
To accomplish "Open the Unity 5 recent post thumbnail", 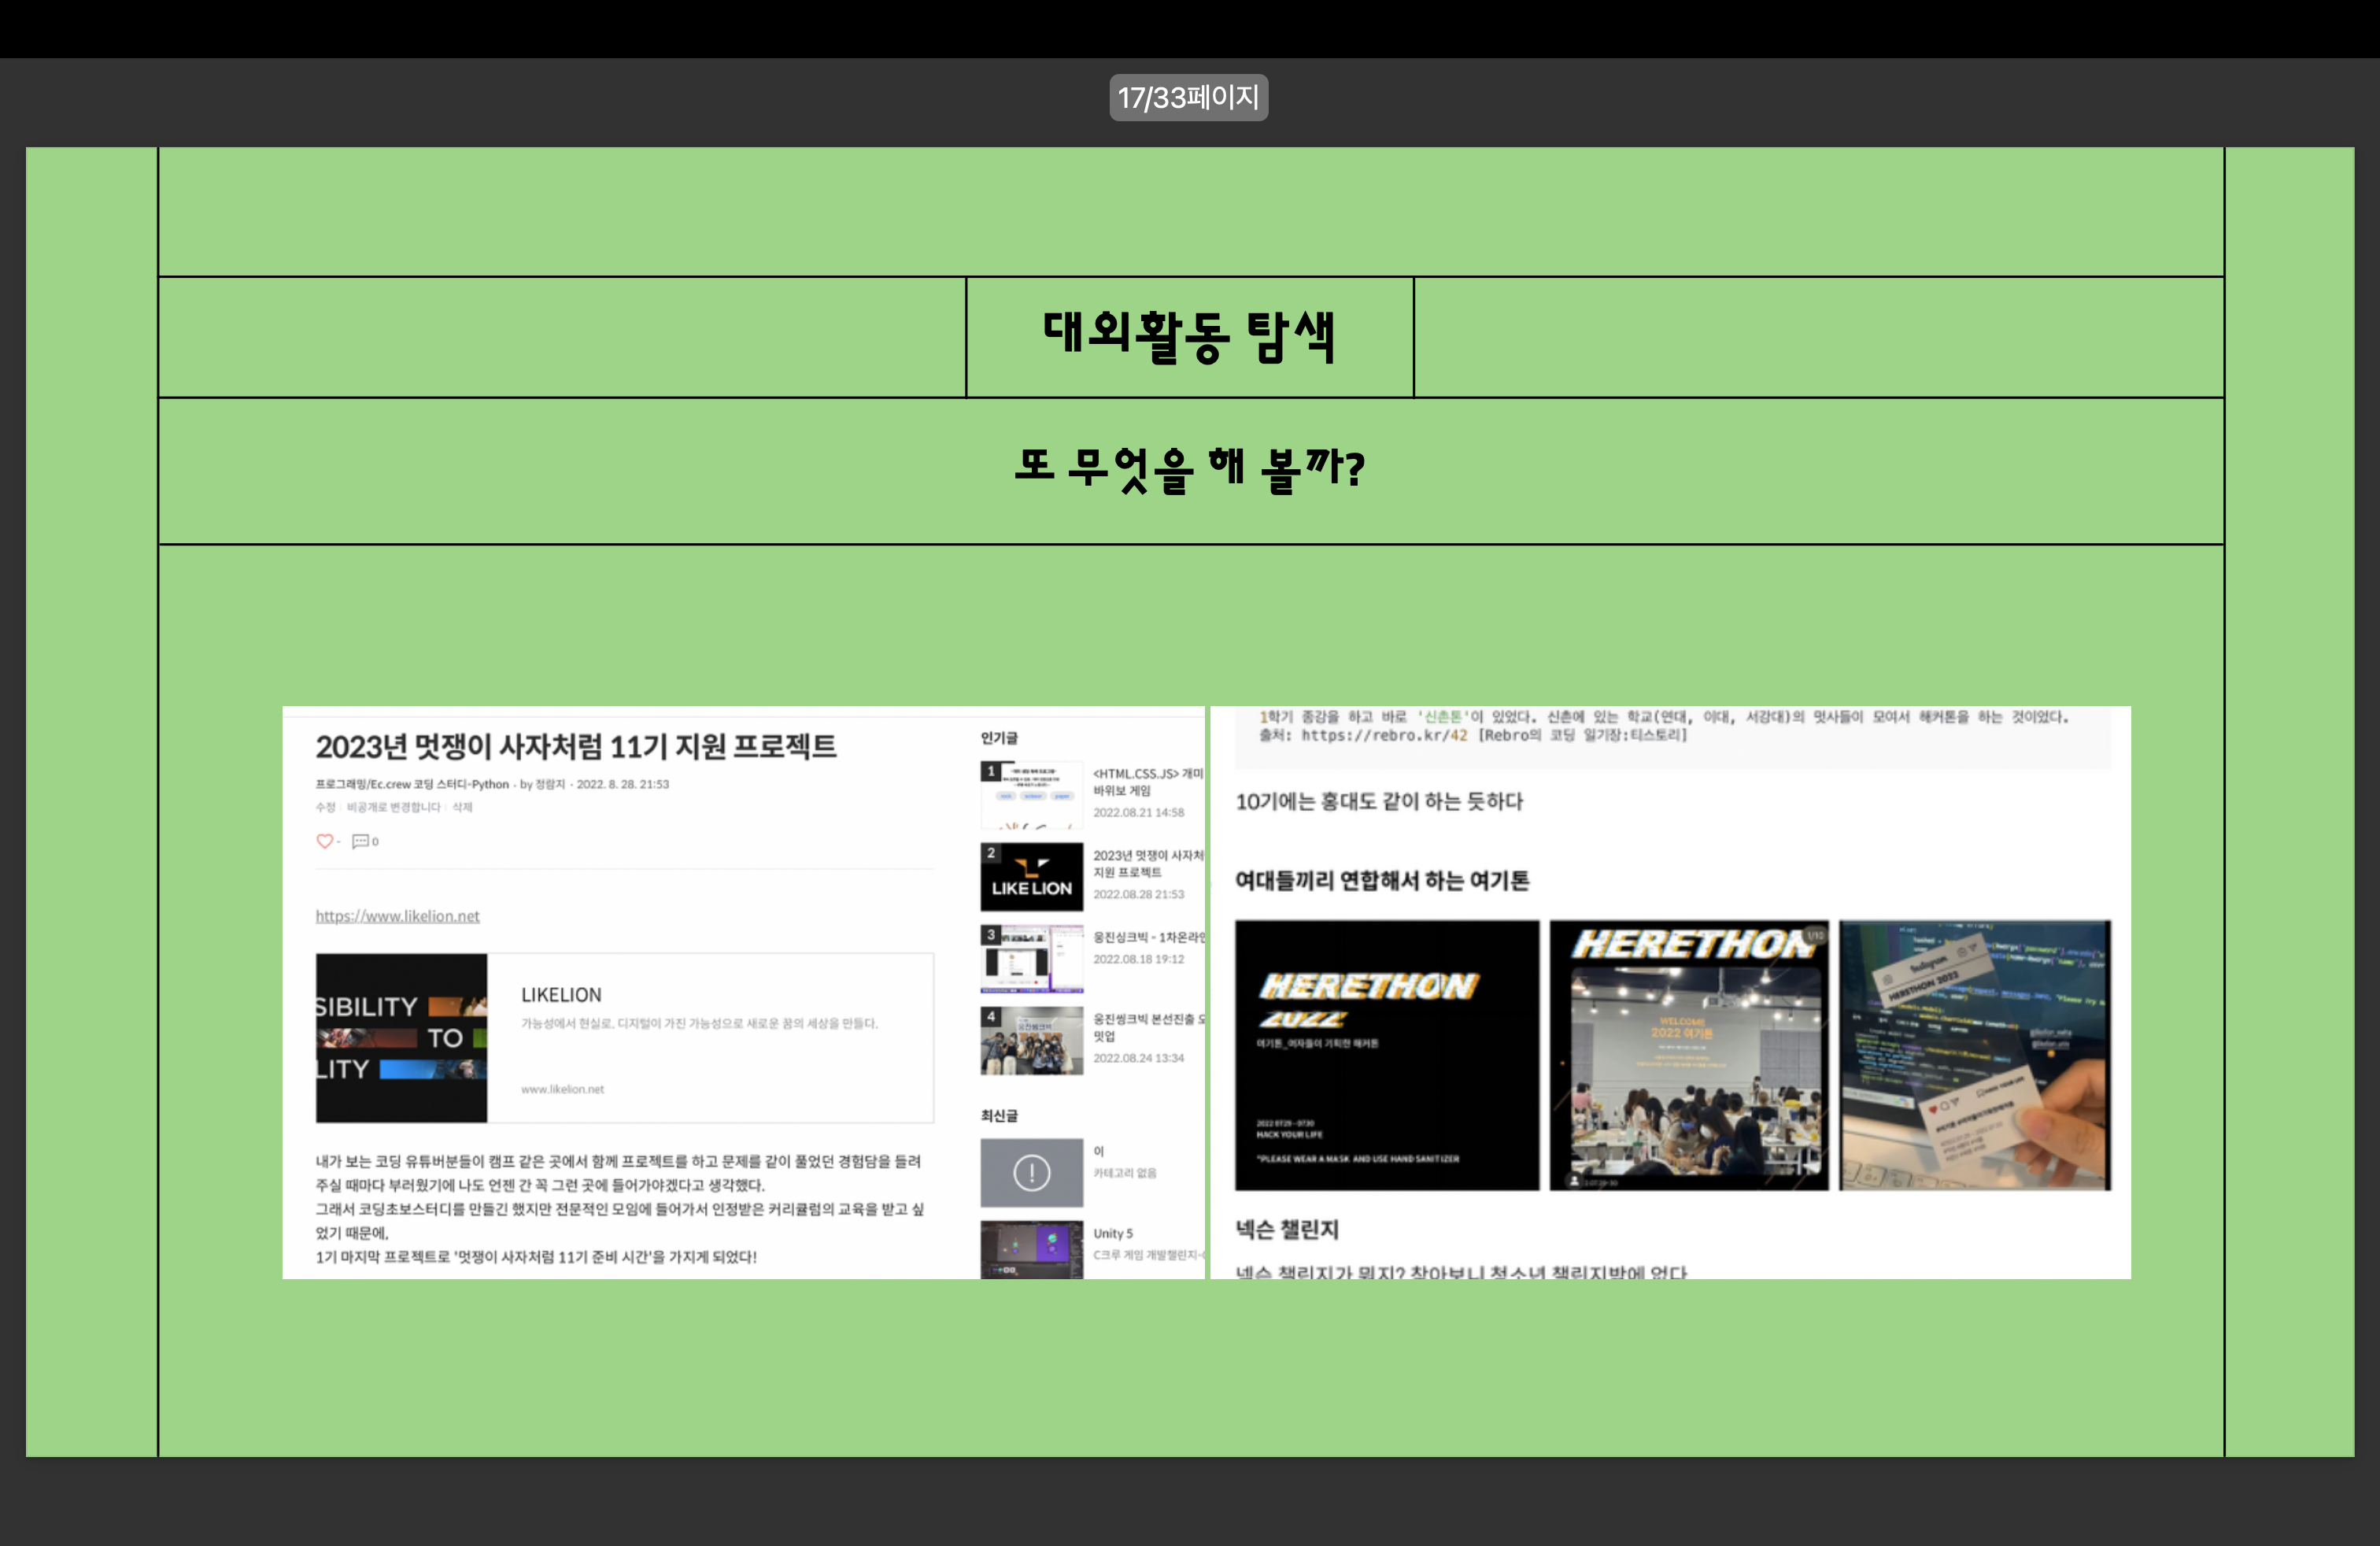I will point(1031,1248).
